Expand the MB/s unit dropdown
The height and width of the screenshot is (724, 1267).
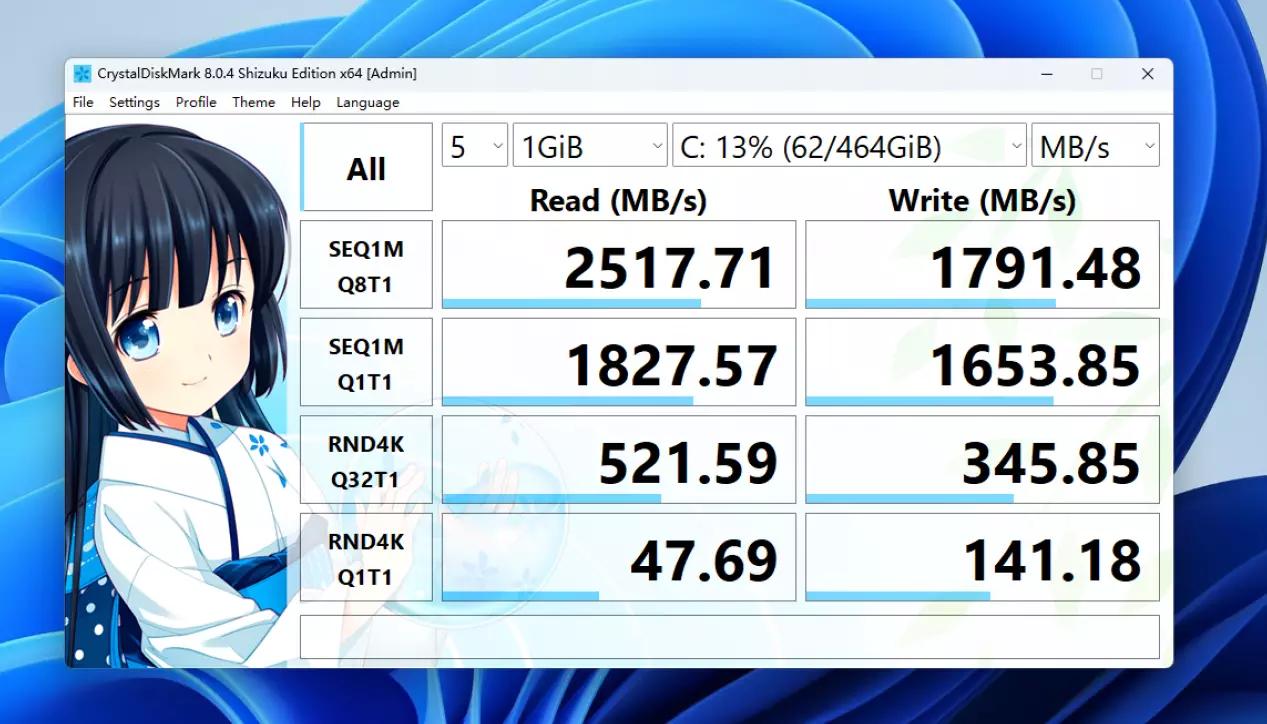coord(1095,147)
